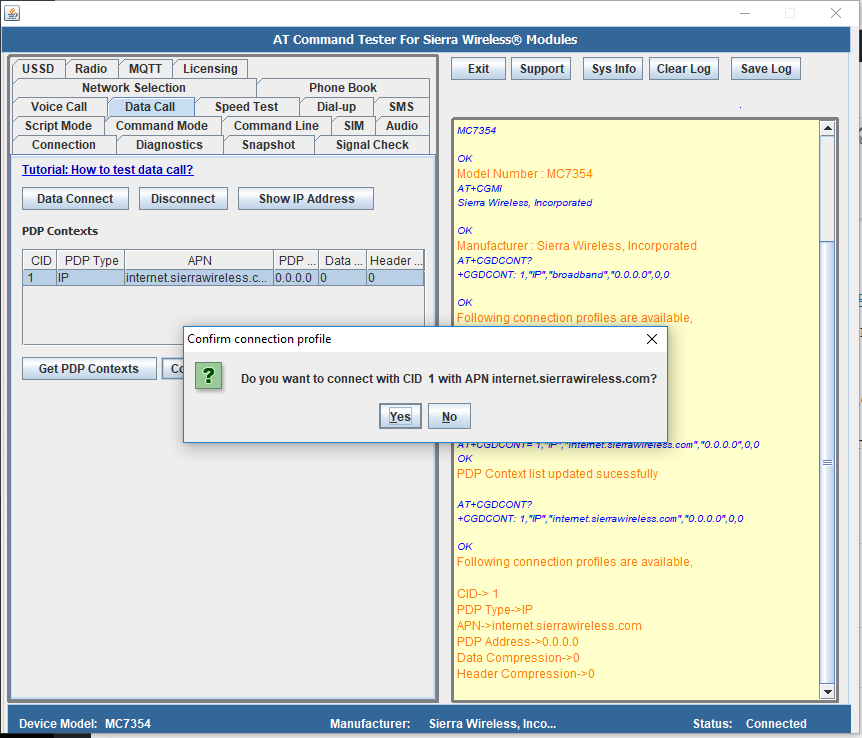This screenshot has width=862, height=738.
Task: Minimize the AT Command Tester window
Action: coord(745,13)
